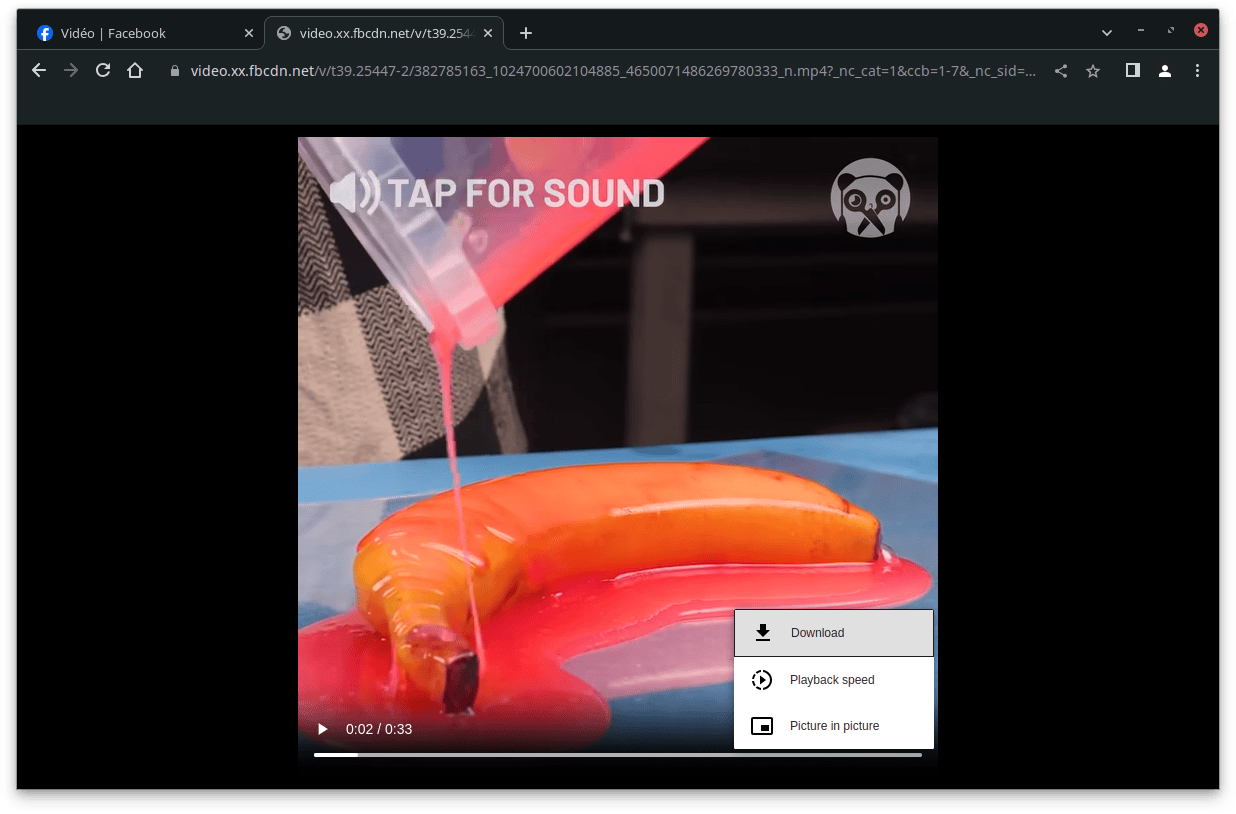View site information via the lock icon
The width and height of the screenshot is (1236, 814).
(175, 71)
